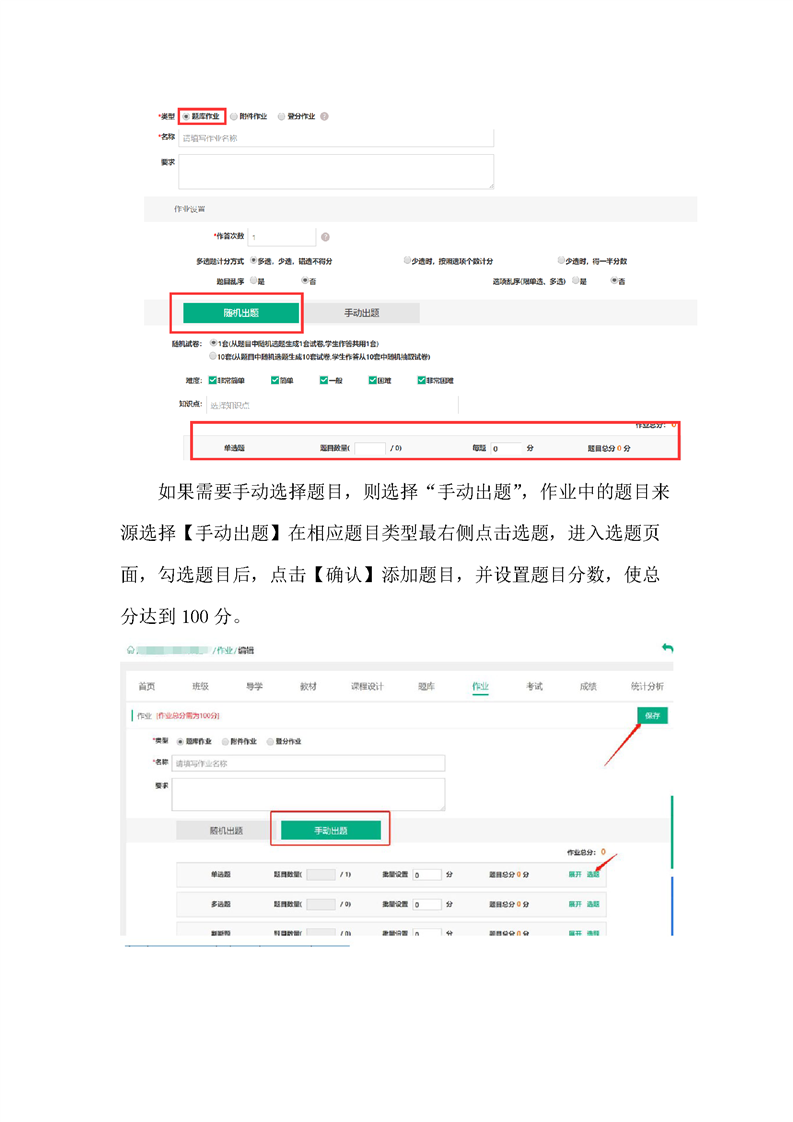Click 批量设置 score input in 多选题 row

[x=427, y=904]
